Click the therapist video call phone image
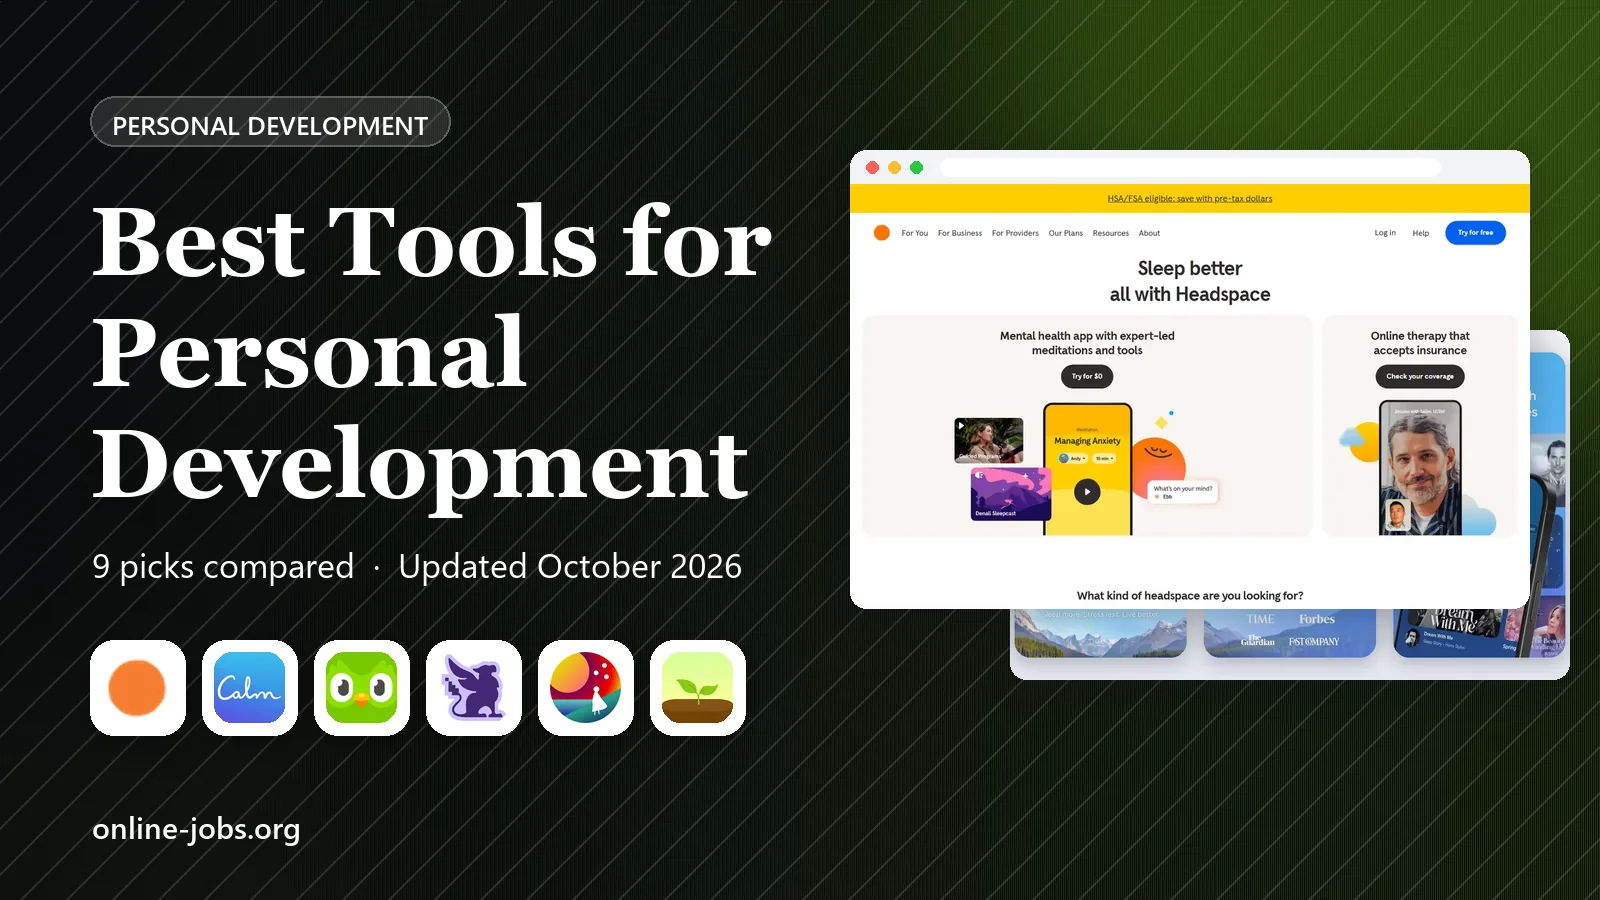The width and height of the screenshot is (1600, 900). coord(1420,468)
